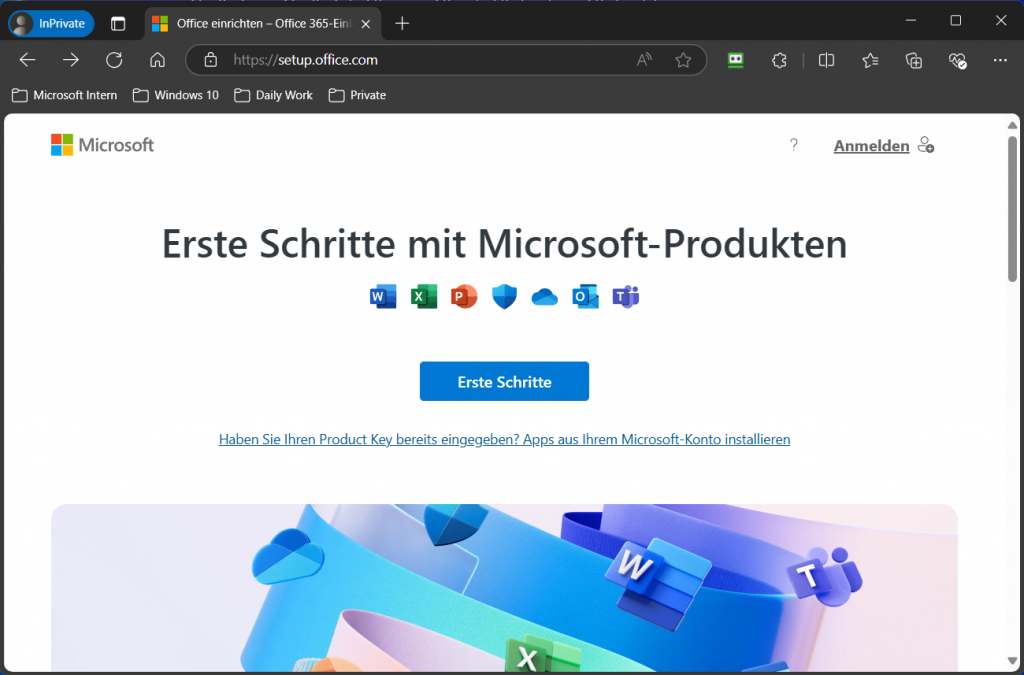
Task: Click the Anmelden sign-in link
Action: [871, 146]
